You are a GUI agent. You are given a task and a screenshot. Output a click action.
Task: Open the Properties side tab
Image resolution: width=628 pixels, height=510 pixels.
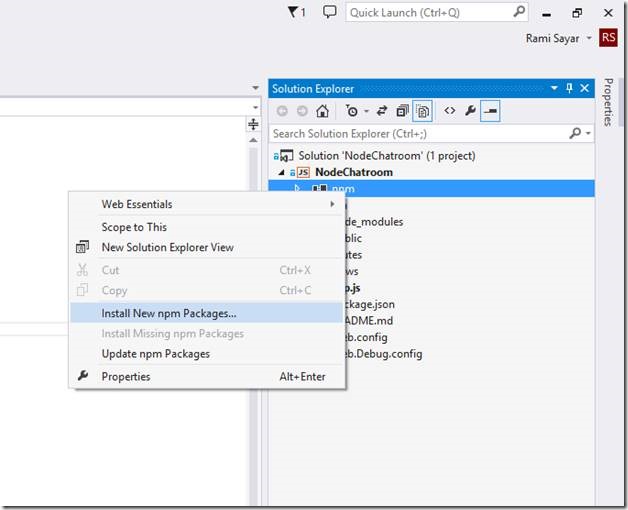[x=608, y=102]
